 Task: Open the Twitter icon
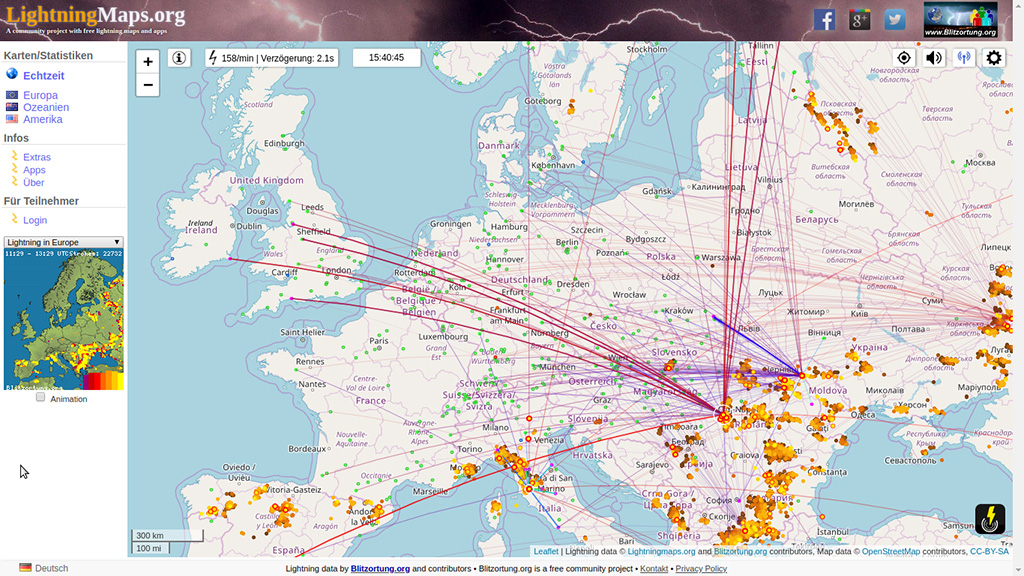click(895, 20)
